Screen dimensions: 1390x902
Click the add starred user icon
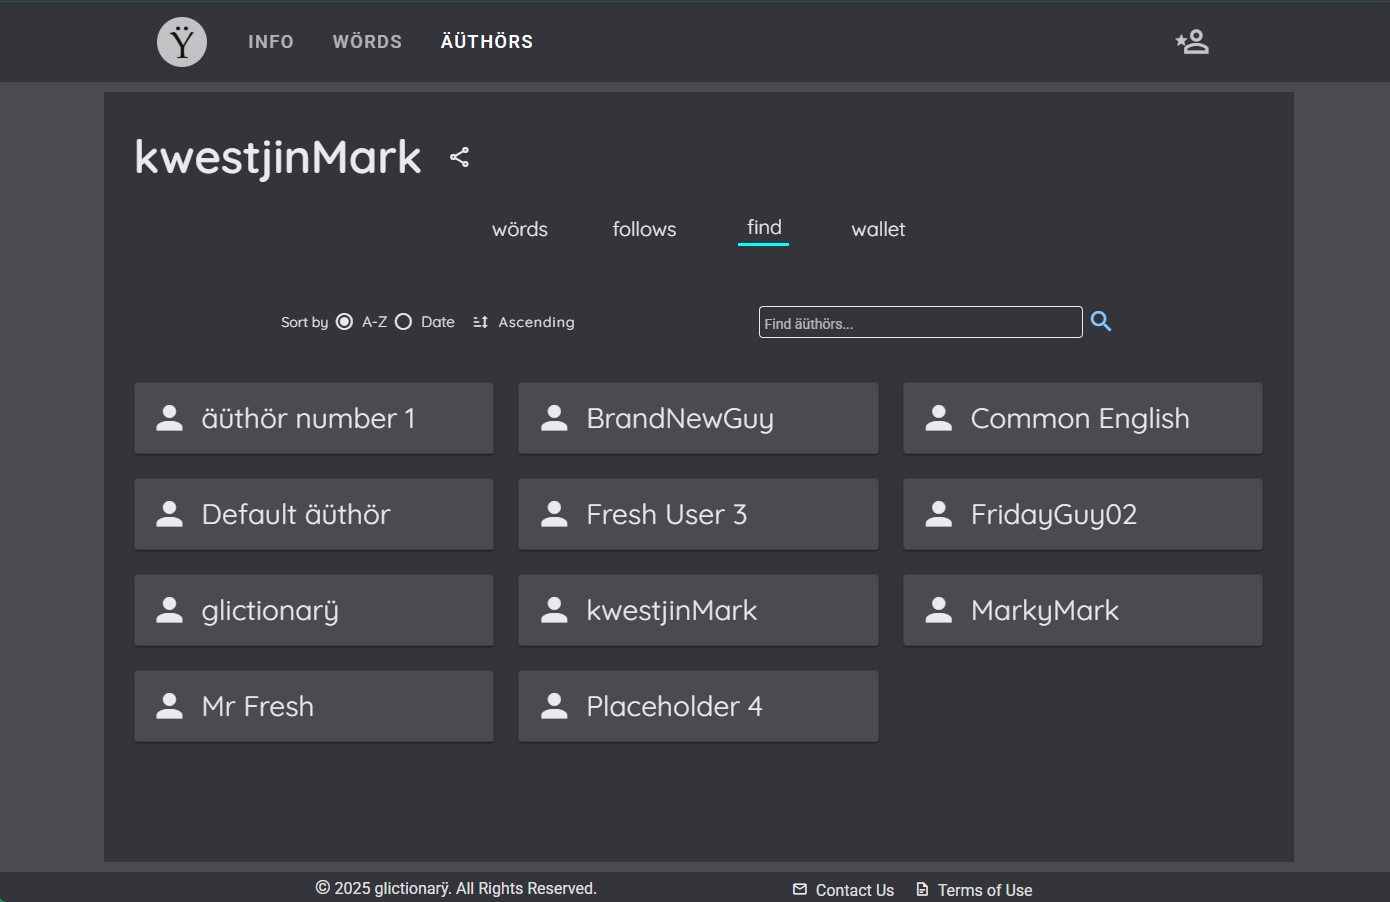[1192, 42]
